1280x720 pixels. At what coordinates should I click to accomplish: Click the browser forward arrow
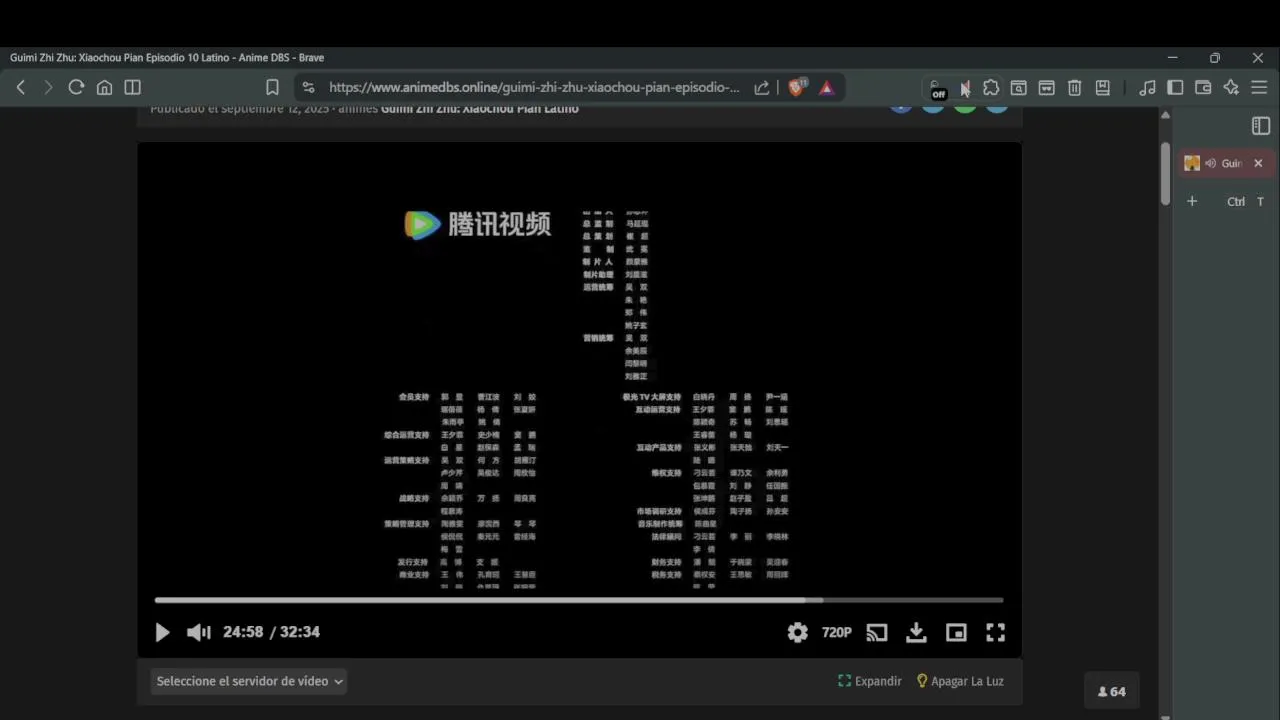coord(47,88)
